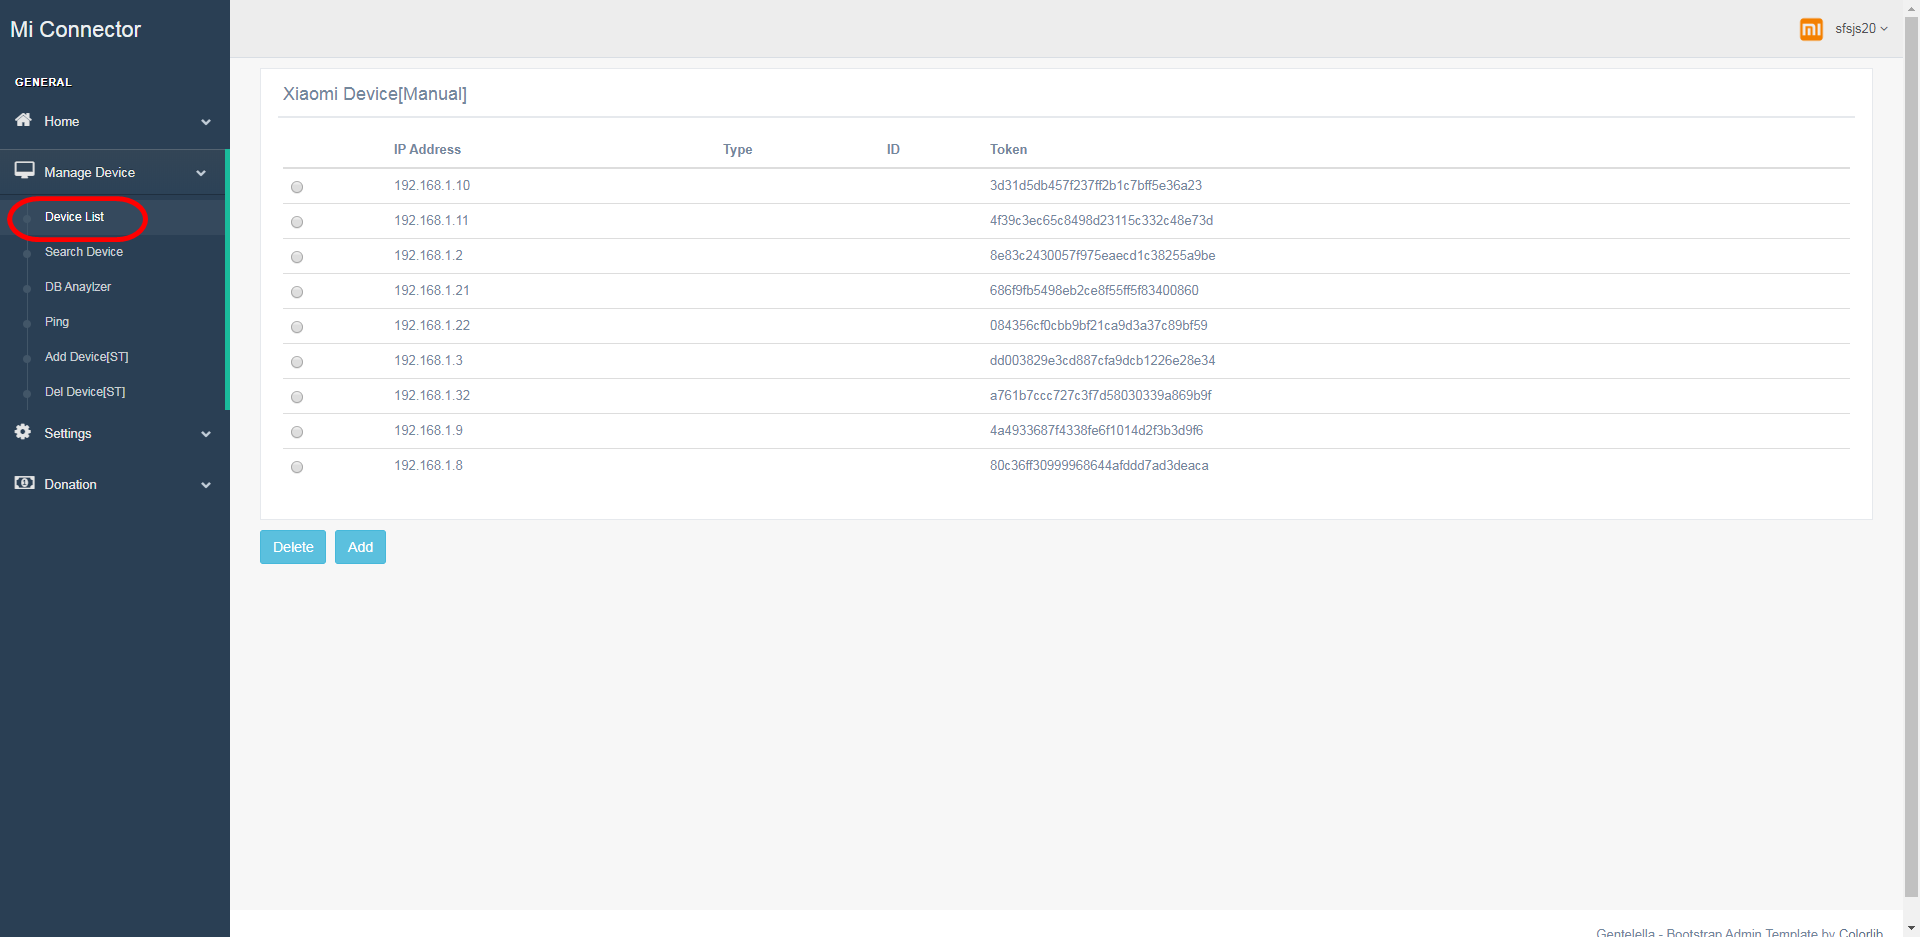Open Del Device[ST] menu item
The image size is (1920, 937).
pos(85,392)
